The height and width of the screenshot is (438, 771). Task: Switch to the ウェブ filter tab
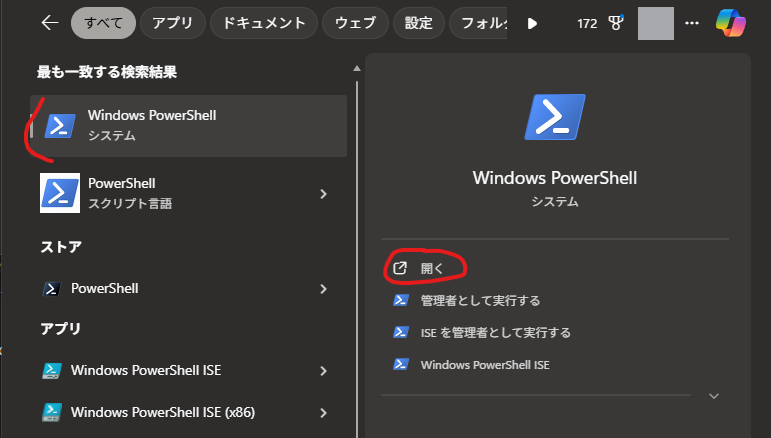pos(356,23)
